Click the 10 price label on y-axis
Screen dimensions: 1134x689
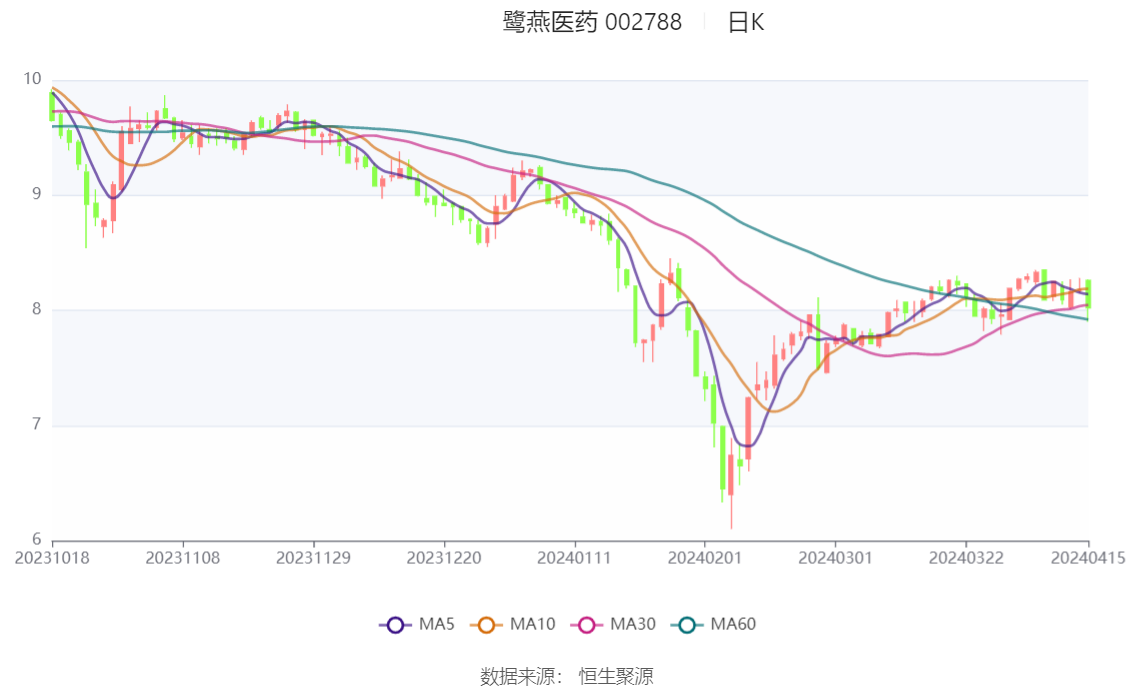[33, 79]
